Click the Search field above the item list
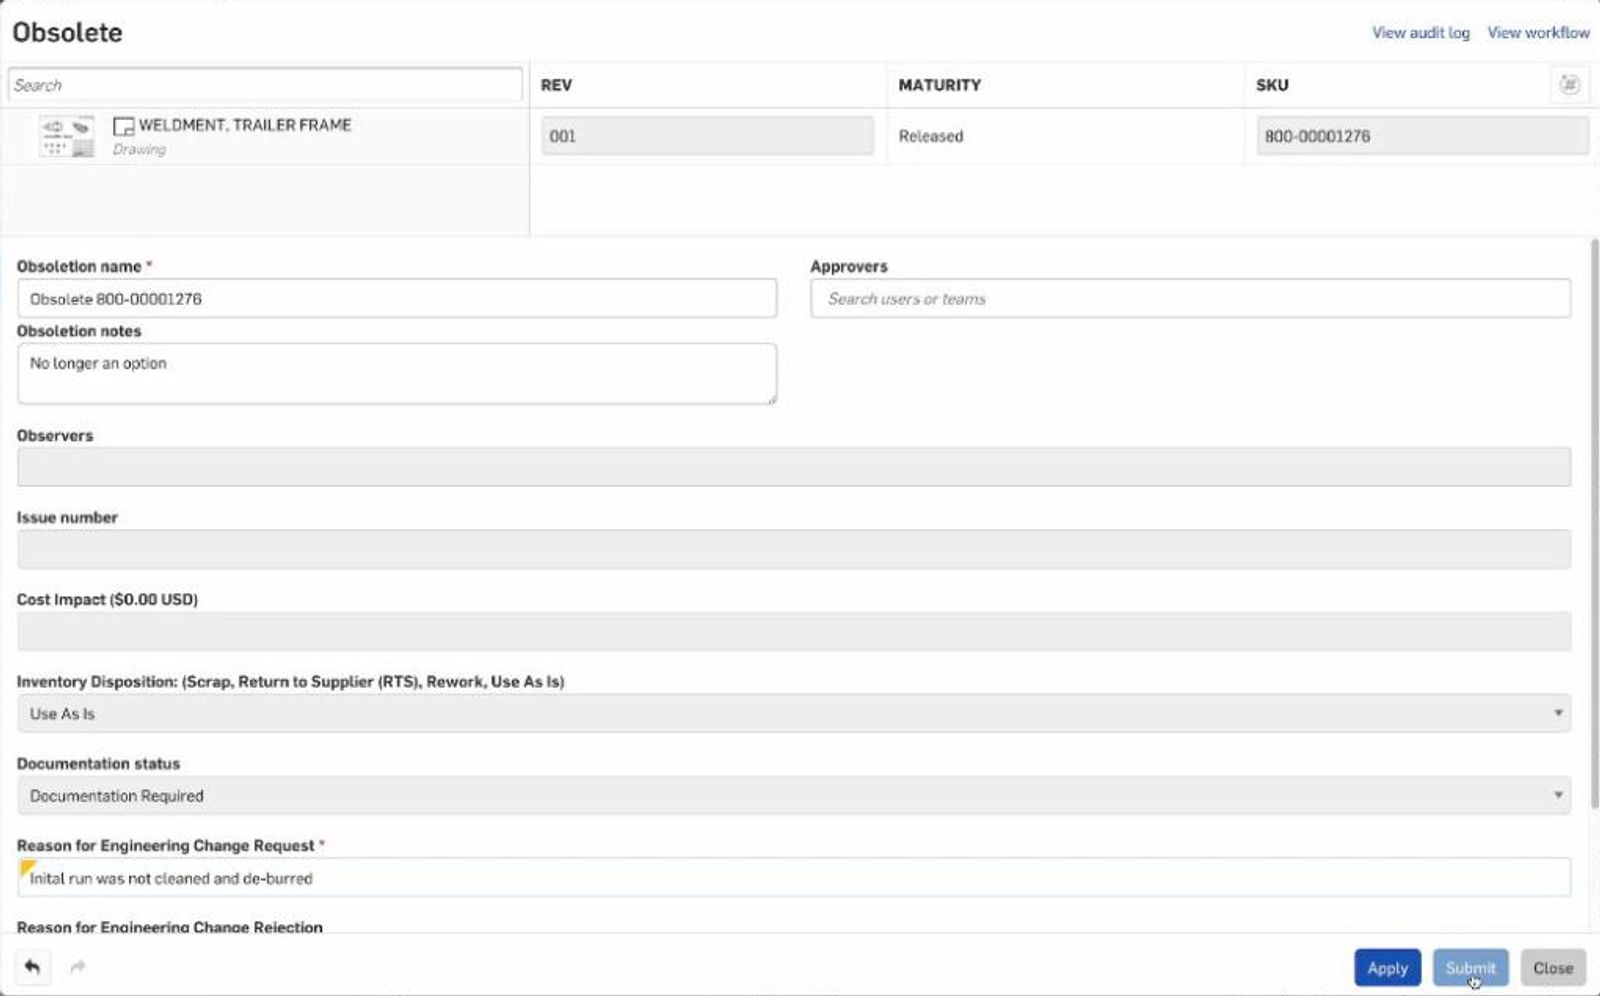Image resolution: width=1600 pixels, height=996 pixels. tap(265, 85)
